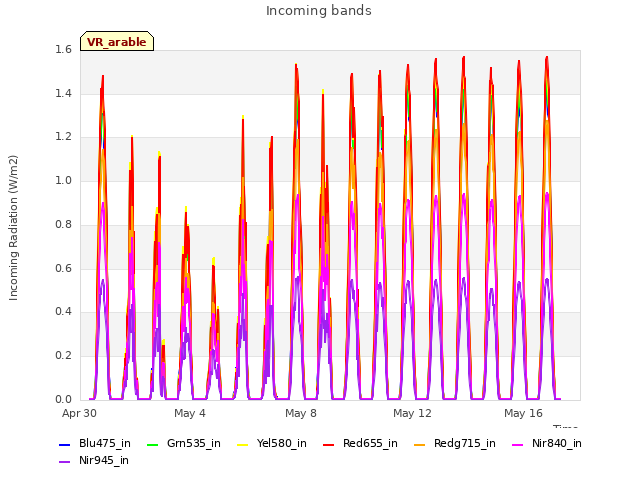
Task: Click the 0.8 y-axis tick label
Action: click(63, 224)
